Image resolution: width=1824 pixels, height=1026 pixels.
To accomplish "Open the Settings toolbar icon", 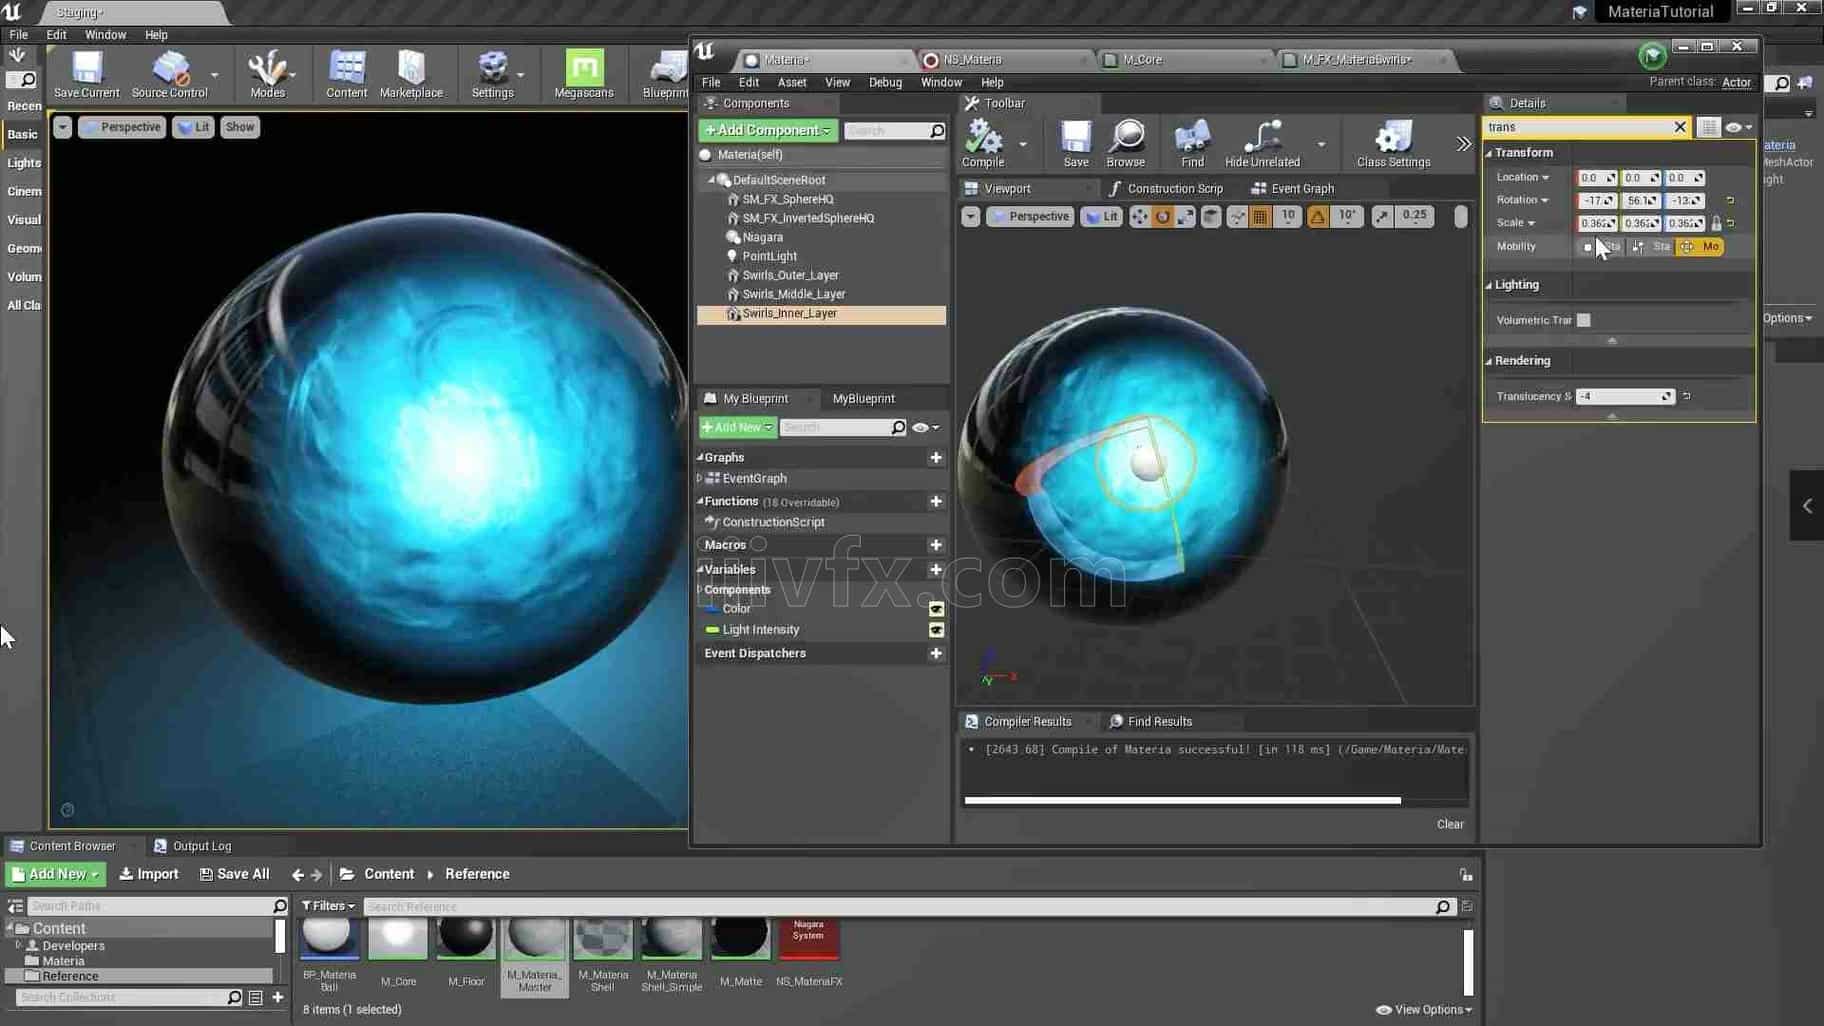I will 492,74.
